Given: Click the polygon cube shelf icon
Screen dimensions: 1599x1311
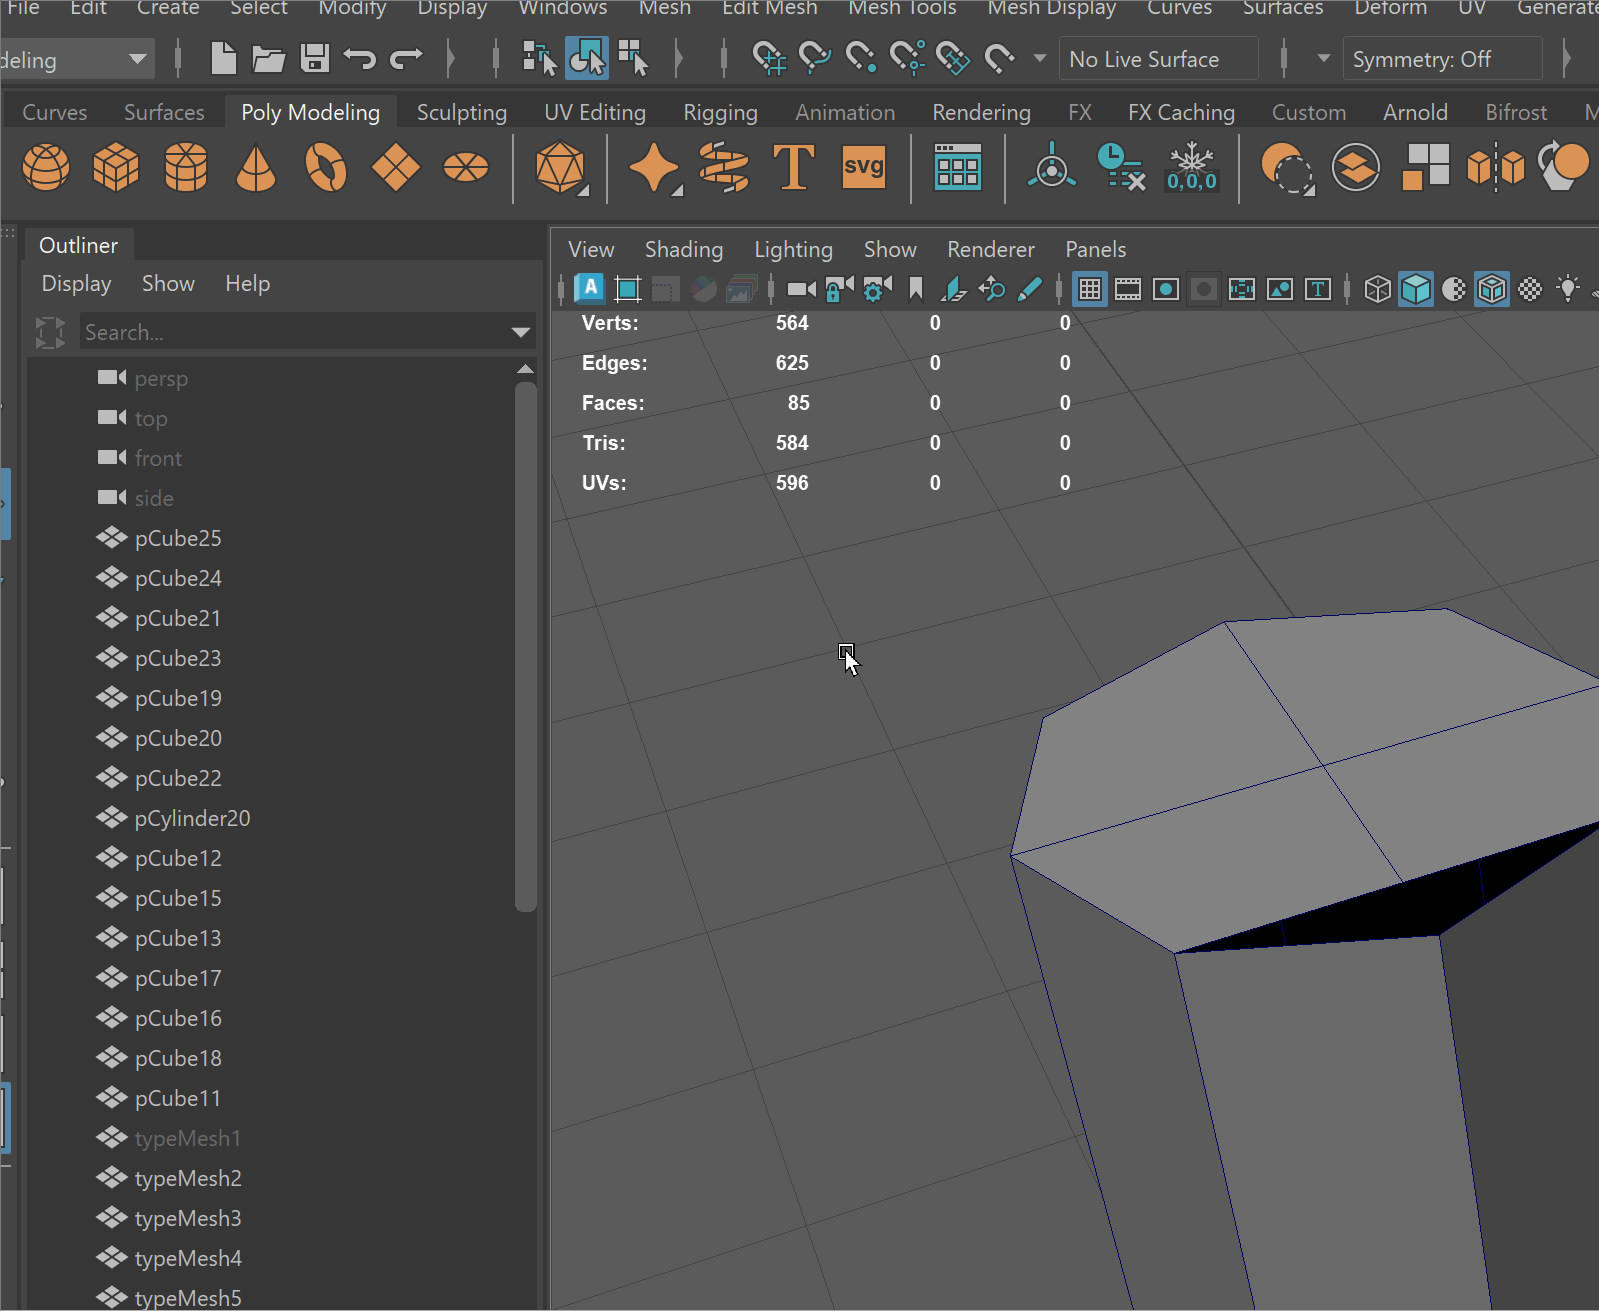Looking at the screenshot, I should click(x=116, y=167).
